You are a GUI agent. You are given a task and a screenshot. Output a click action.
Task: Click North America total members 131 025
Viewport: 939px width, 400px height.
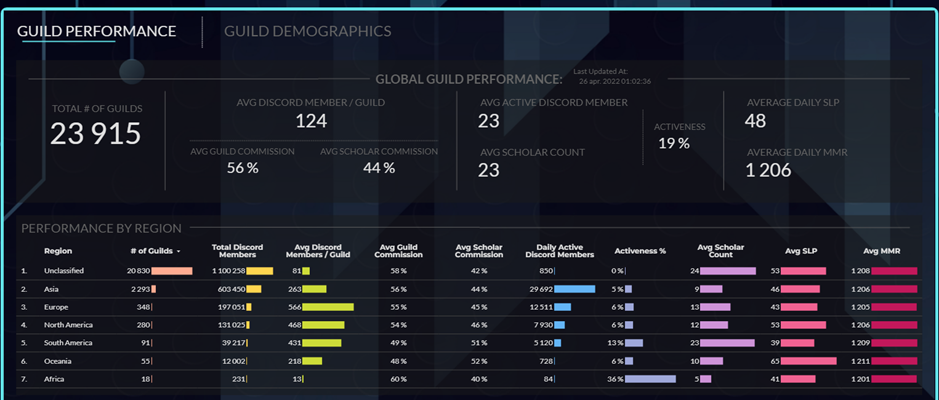coord(232,325)
